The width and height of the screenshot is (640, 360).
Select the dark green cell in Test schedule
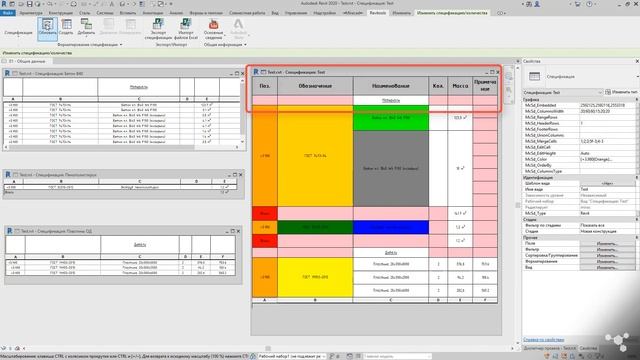pyautogui.click(x=315, y=227)
